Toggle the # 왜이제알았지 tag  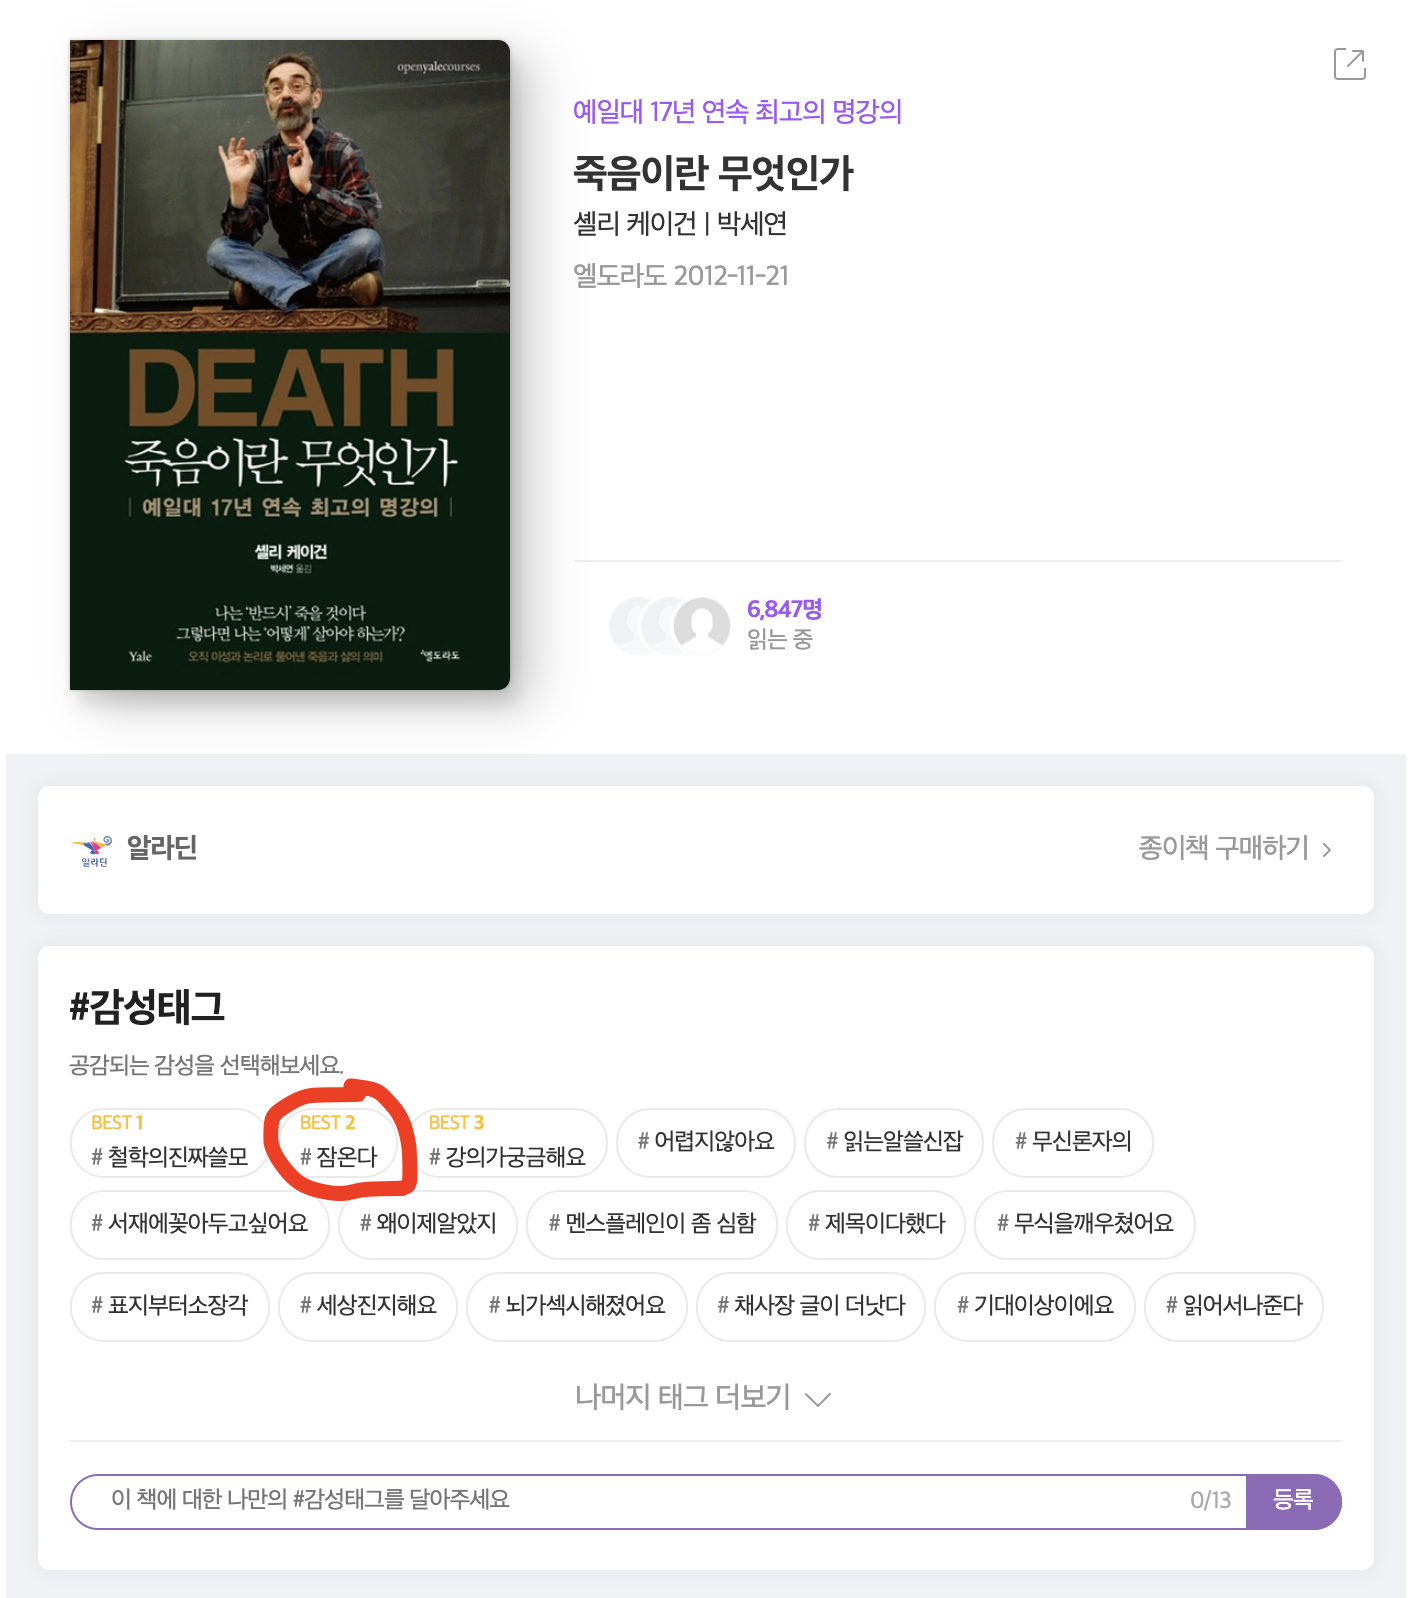(x=428, y=1224)
